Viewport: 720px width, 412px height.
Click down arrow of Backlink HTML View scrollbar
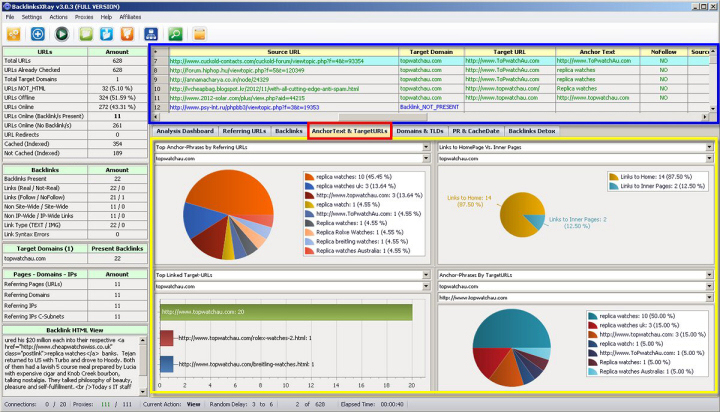[143, 392]
